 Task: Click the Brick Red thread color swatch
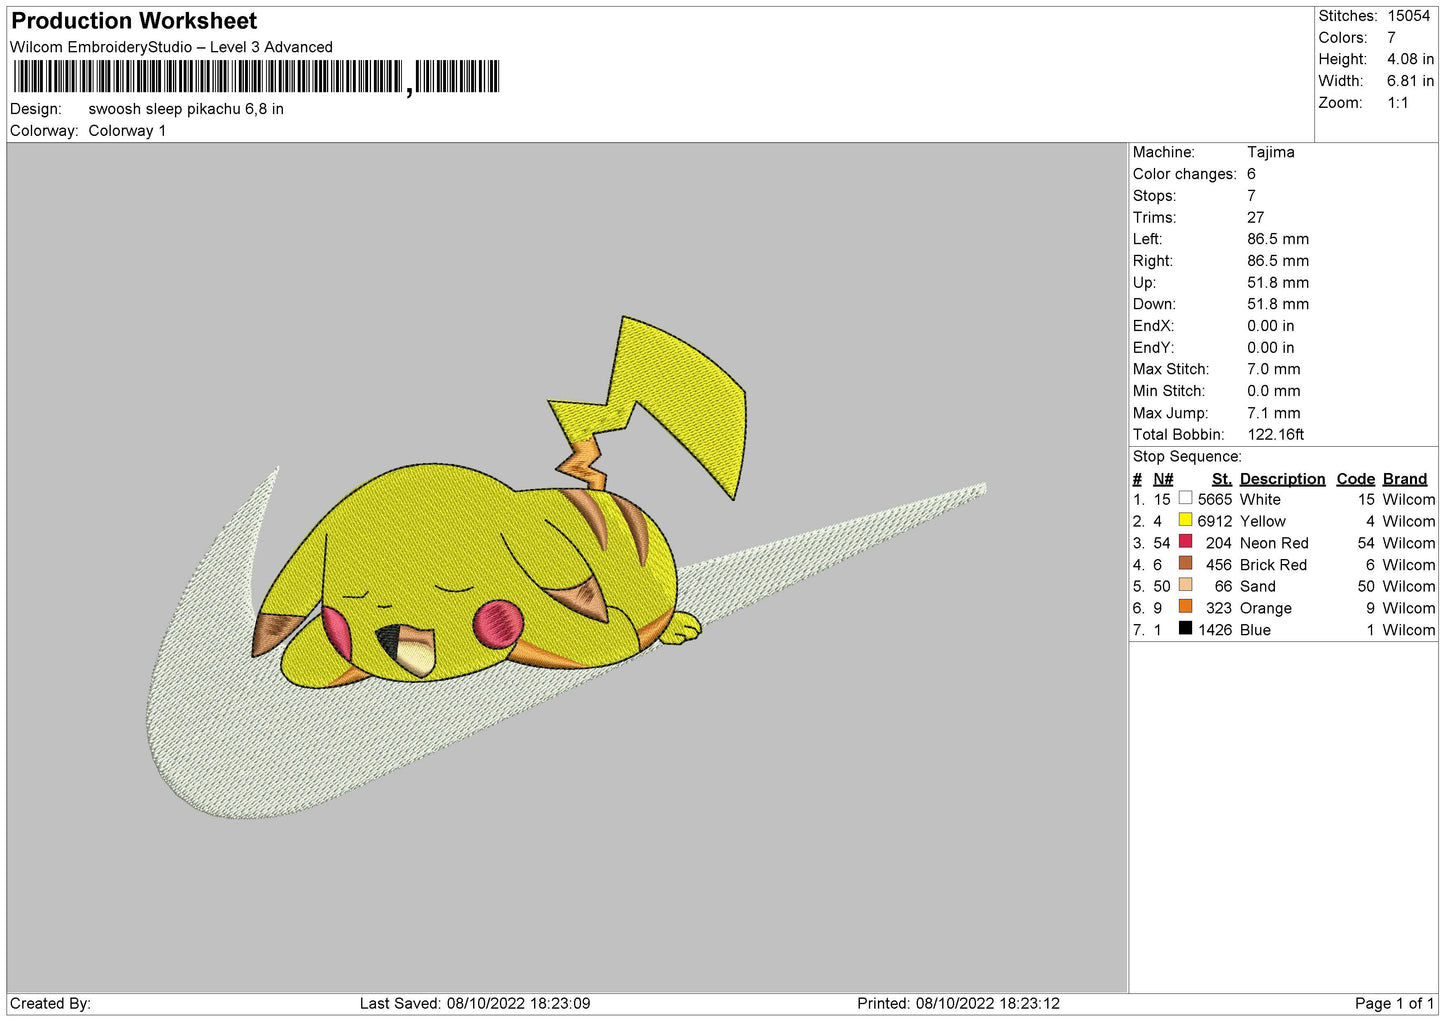pyautogui.click(x=1185, y=564)
